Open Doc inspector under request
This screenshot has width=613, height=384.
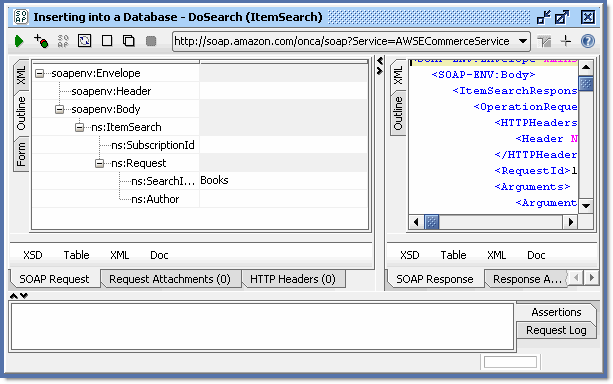pos(159,255)
